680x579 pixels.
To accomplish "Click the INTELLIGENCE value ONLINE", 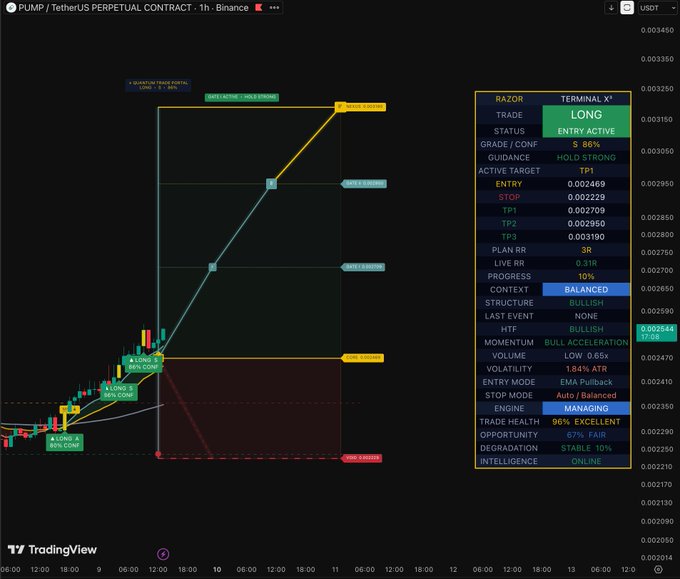I will click(586, 461).
